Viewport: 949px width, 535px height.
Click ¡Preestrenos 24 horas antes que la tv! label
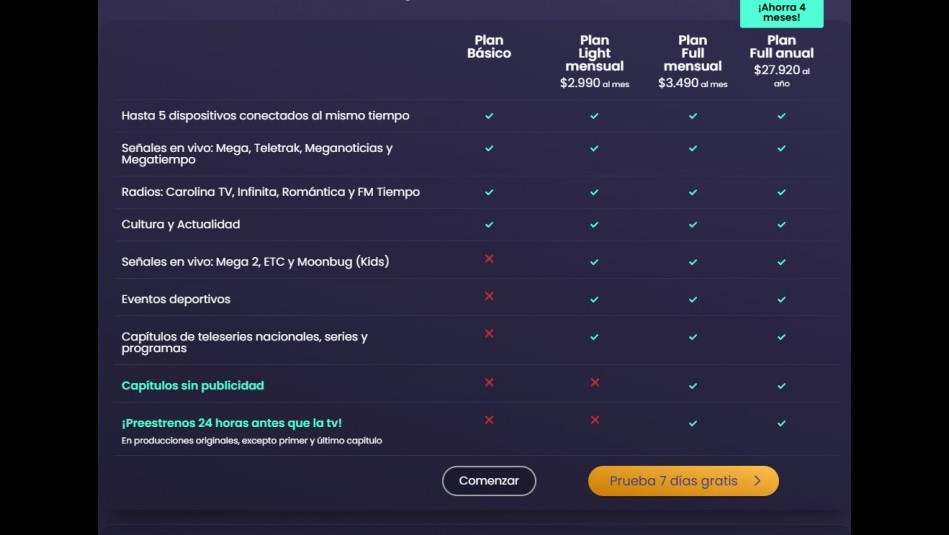point(232,423)
